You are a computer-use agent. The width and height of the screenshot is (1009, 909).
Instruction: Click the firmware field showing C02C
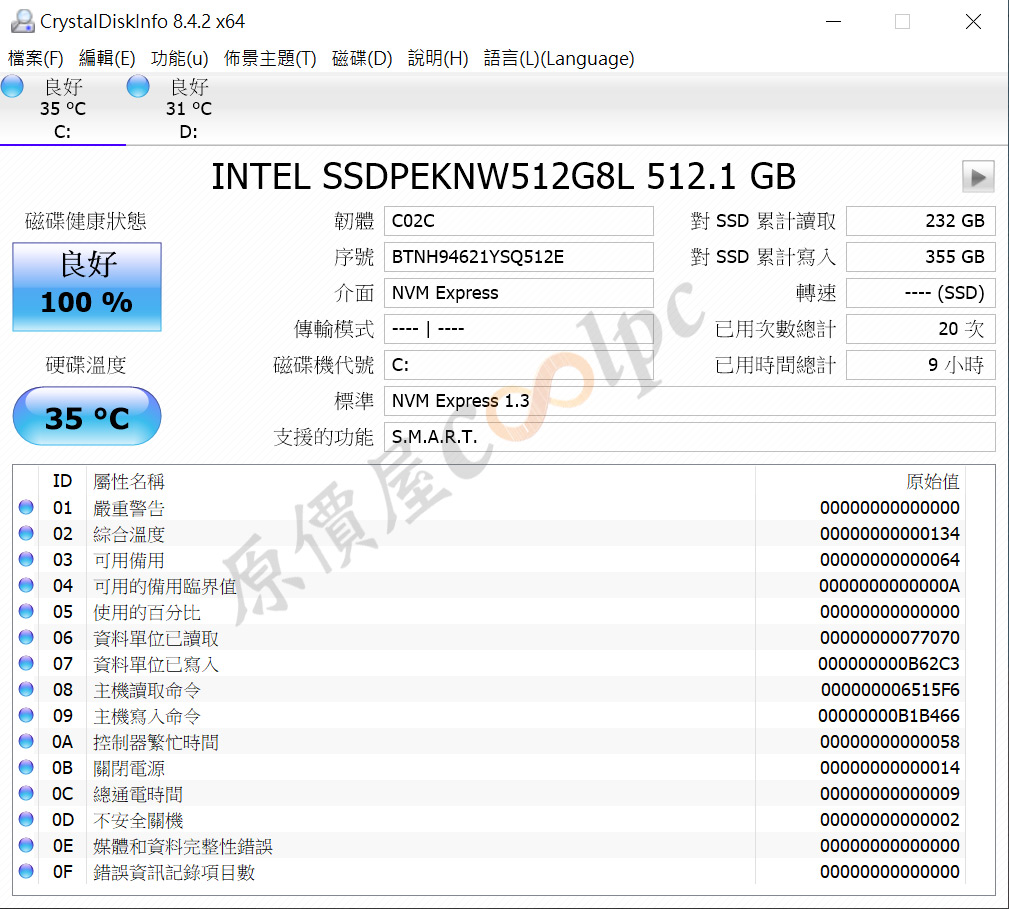coord(519,221)
